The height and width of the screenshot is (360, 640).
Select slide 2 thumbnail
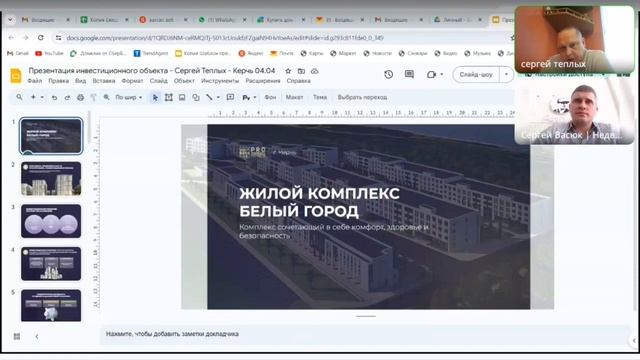tap(51, 179)
